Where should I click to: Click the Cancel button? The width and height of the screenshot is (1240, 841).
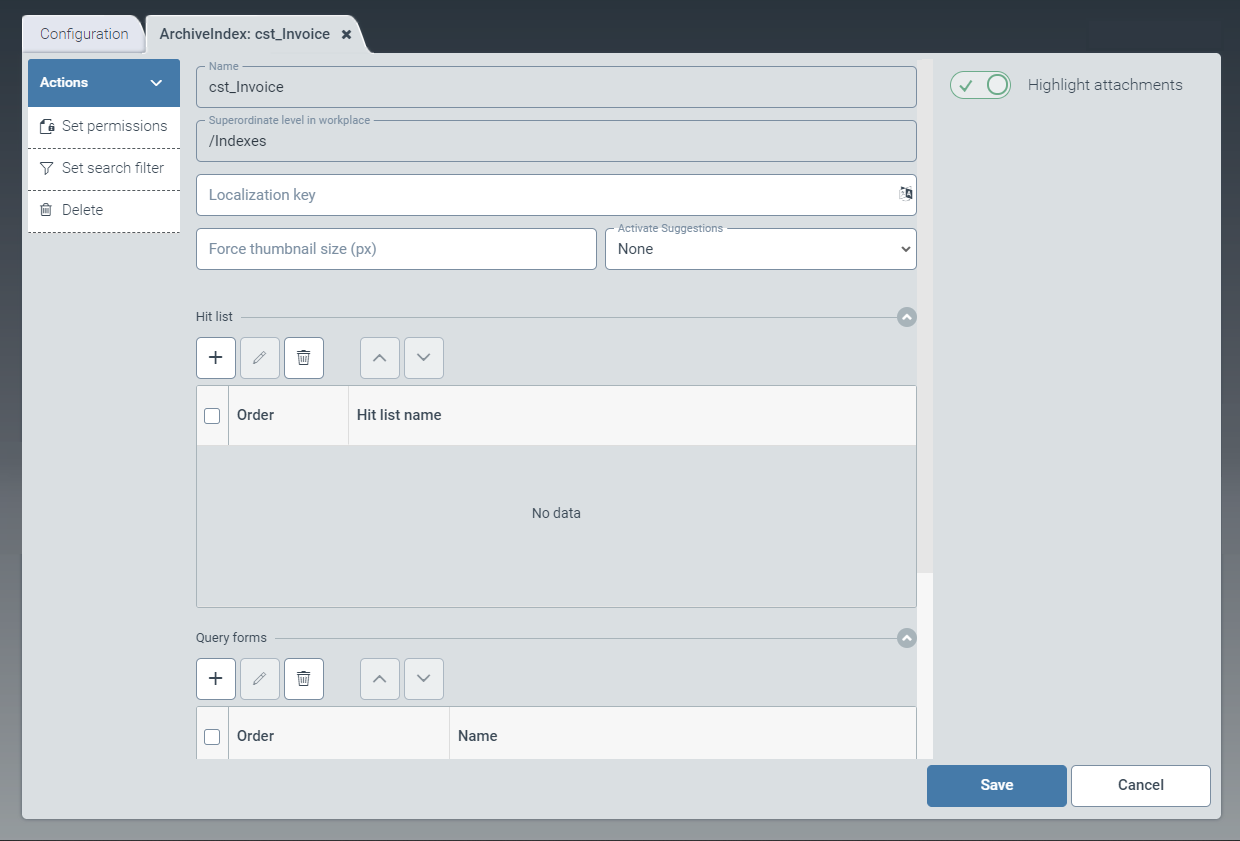click(x=1141, y=786)
